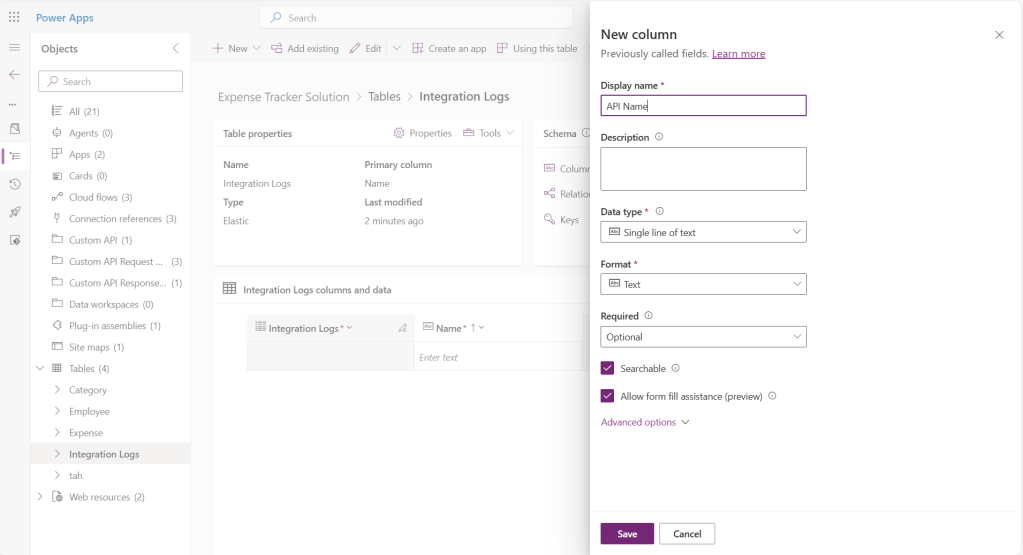This screenshot has width=1023, height=555.
Task: Open the Learn more link
Action: [739, 53]
